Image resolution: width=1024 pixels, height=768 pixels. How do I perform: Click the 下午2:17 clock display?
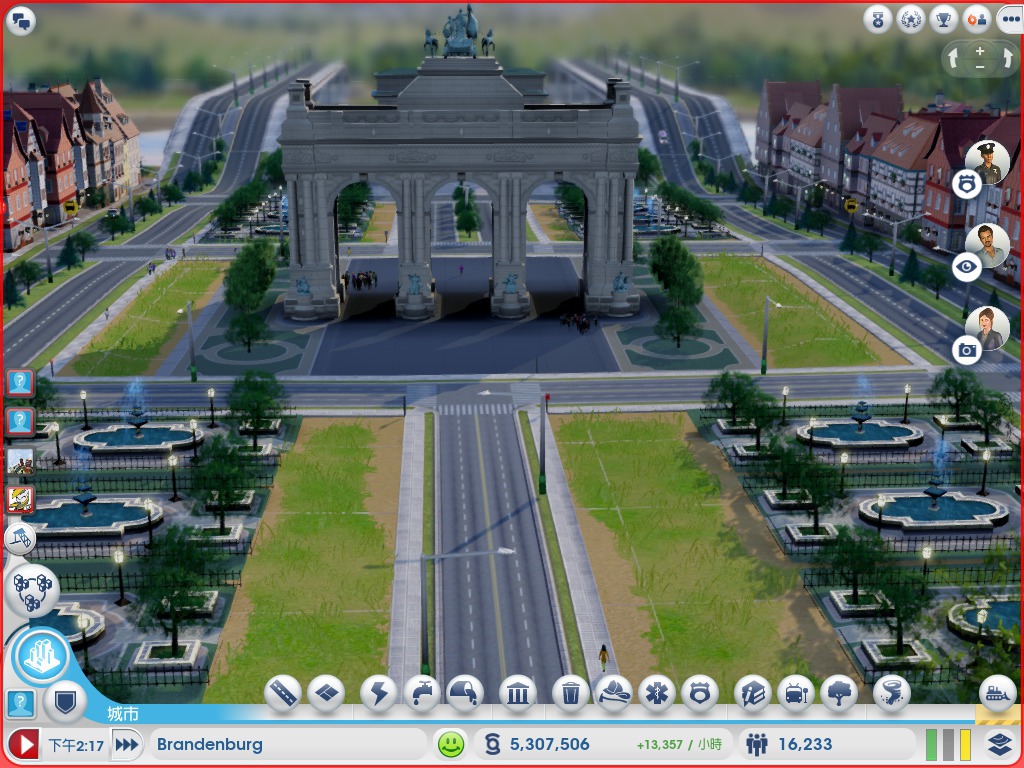(x=76, y=745)
